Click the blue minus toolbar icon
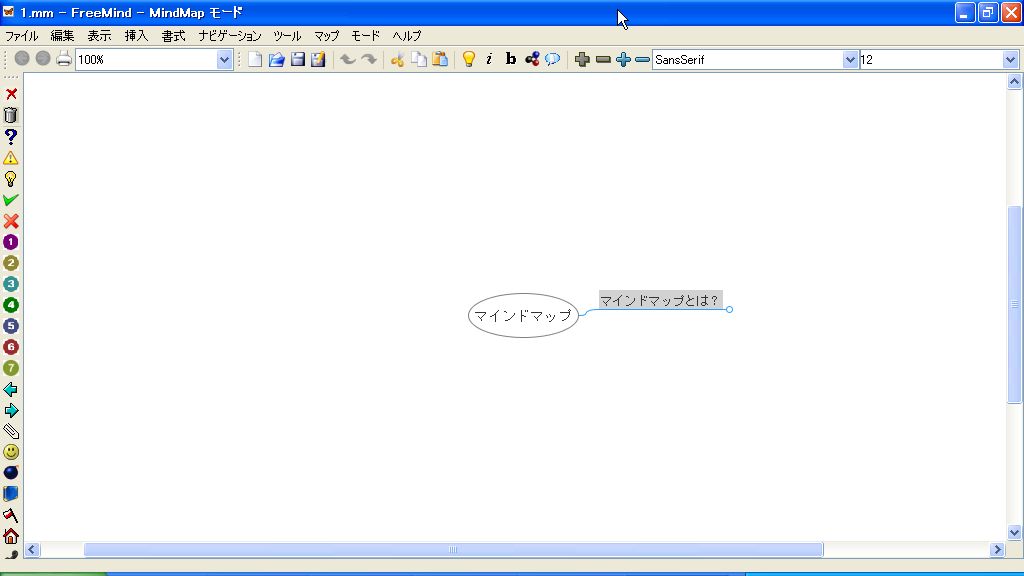This screenshot has width=1024, height=576. click(x=643, y=60)
